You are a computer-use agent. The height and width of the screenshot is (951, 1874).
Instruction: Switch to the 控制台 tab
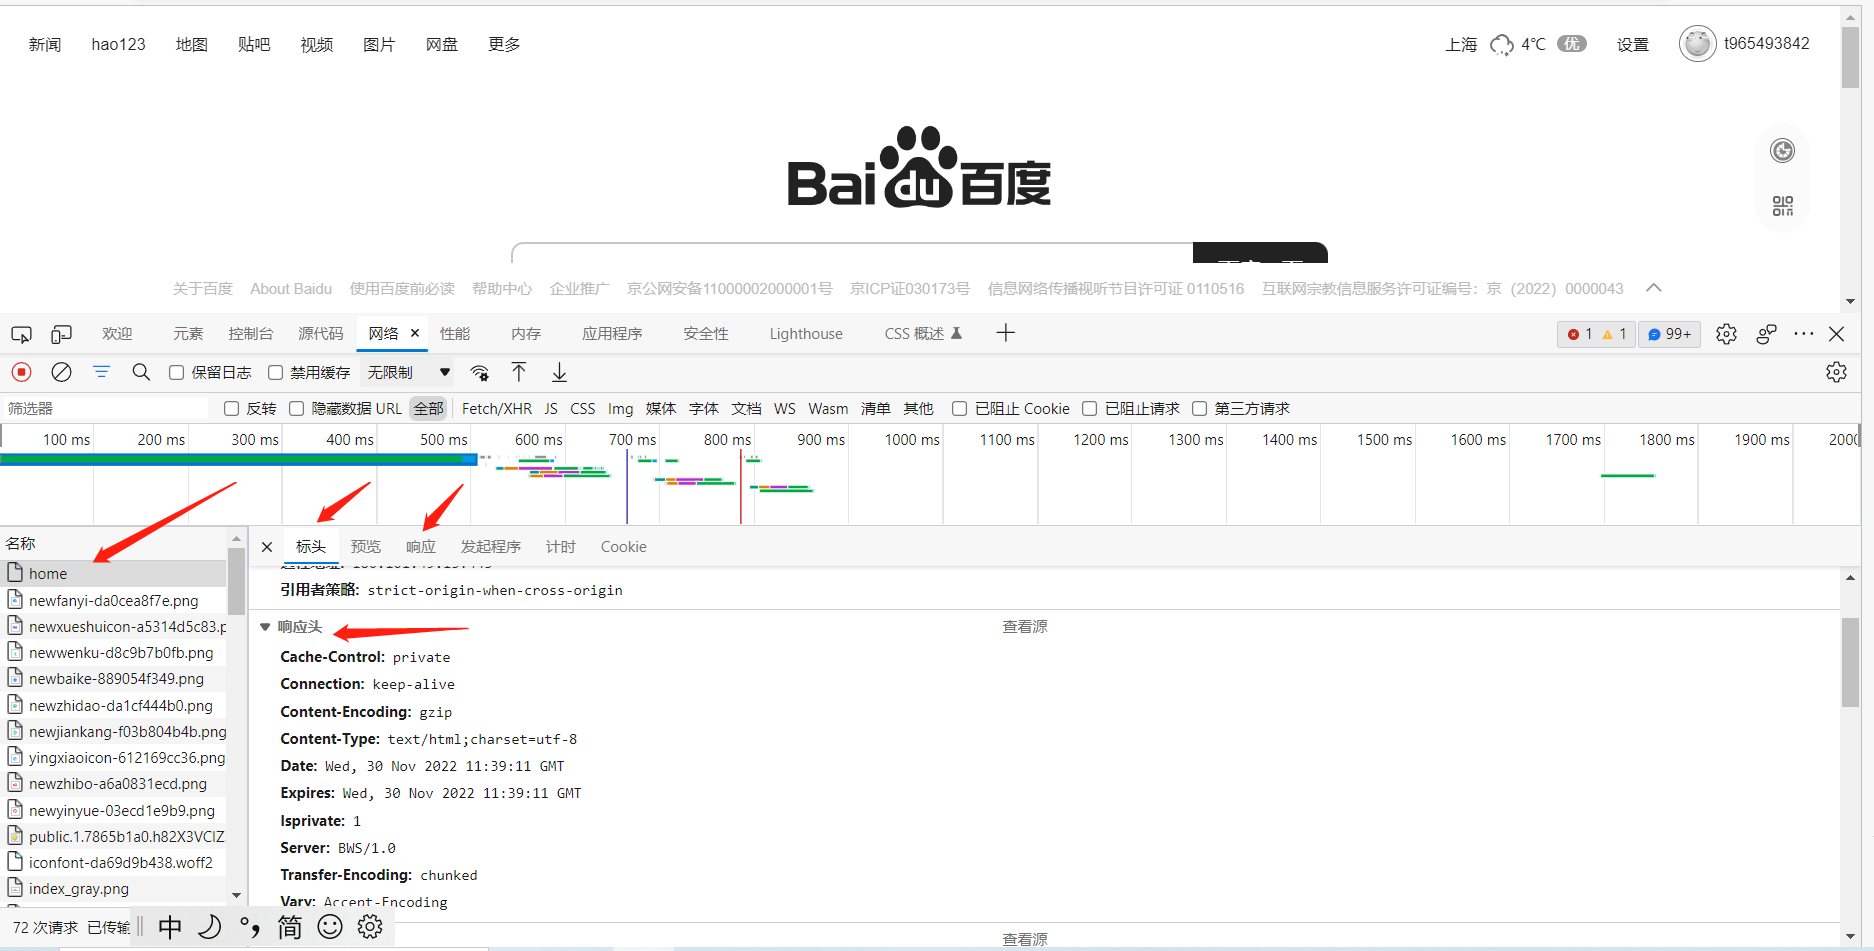(x=250, y=334)
